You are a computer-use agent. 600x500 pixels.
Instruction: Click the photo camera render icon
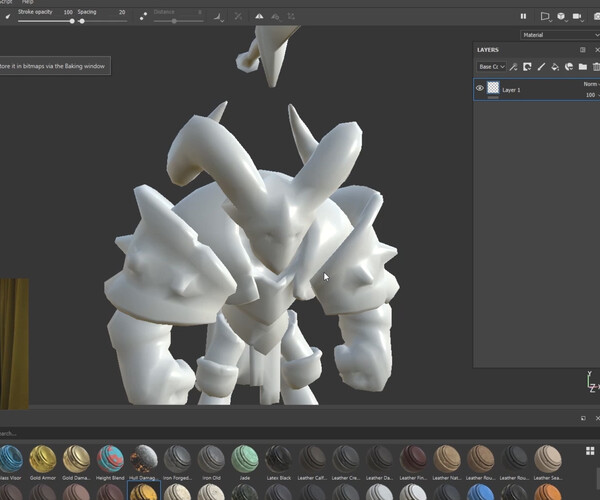pyautogui.click(x=596, y=16)
